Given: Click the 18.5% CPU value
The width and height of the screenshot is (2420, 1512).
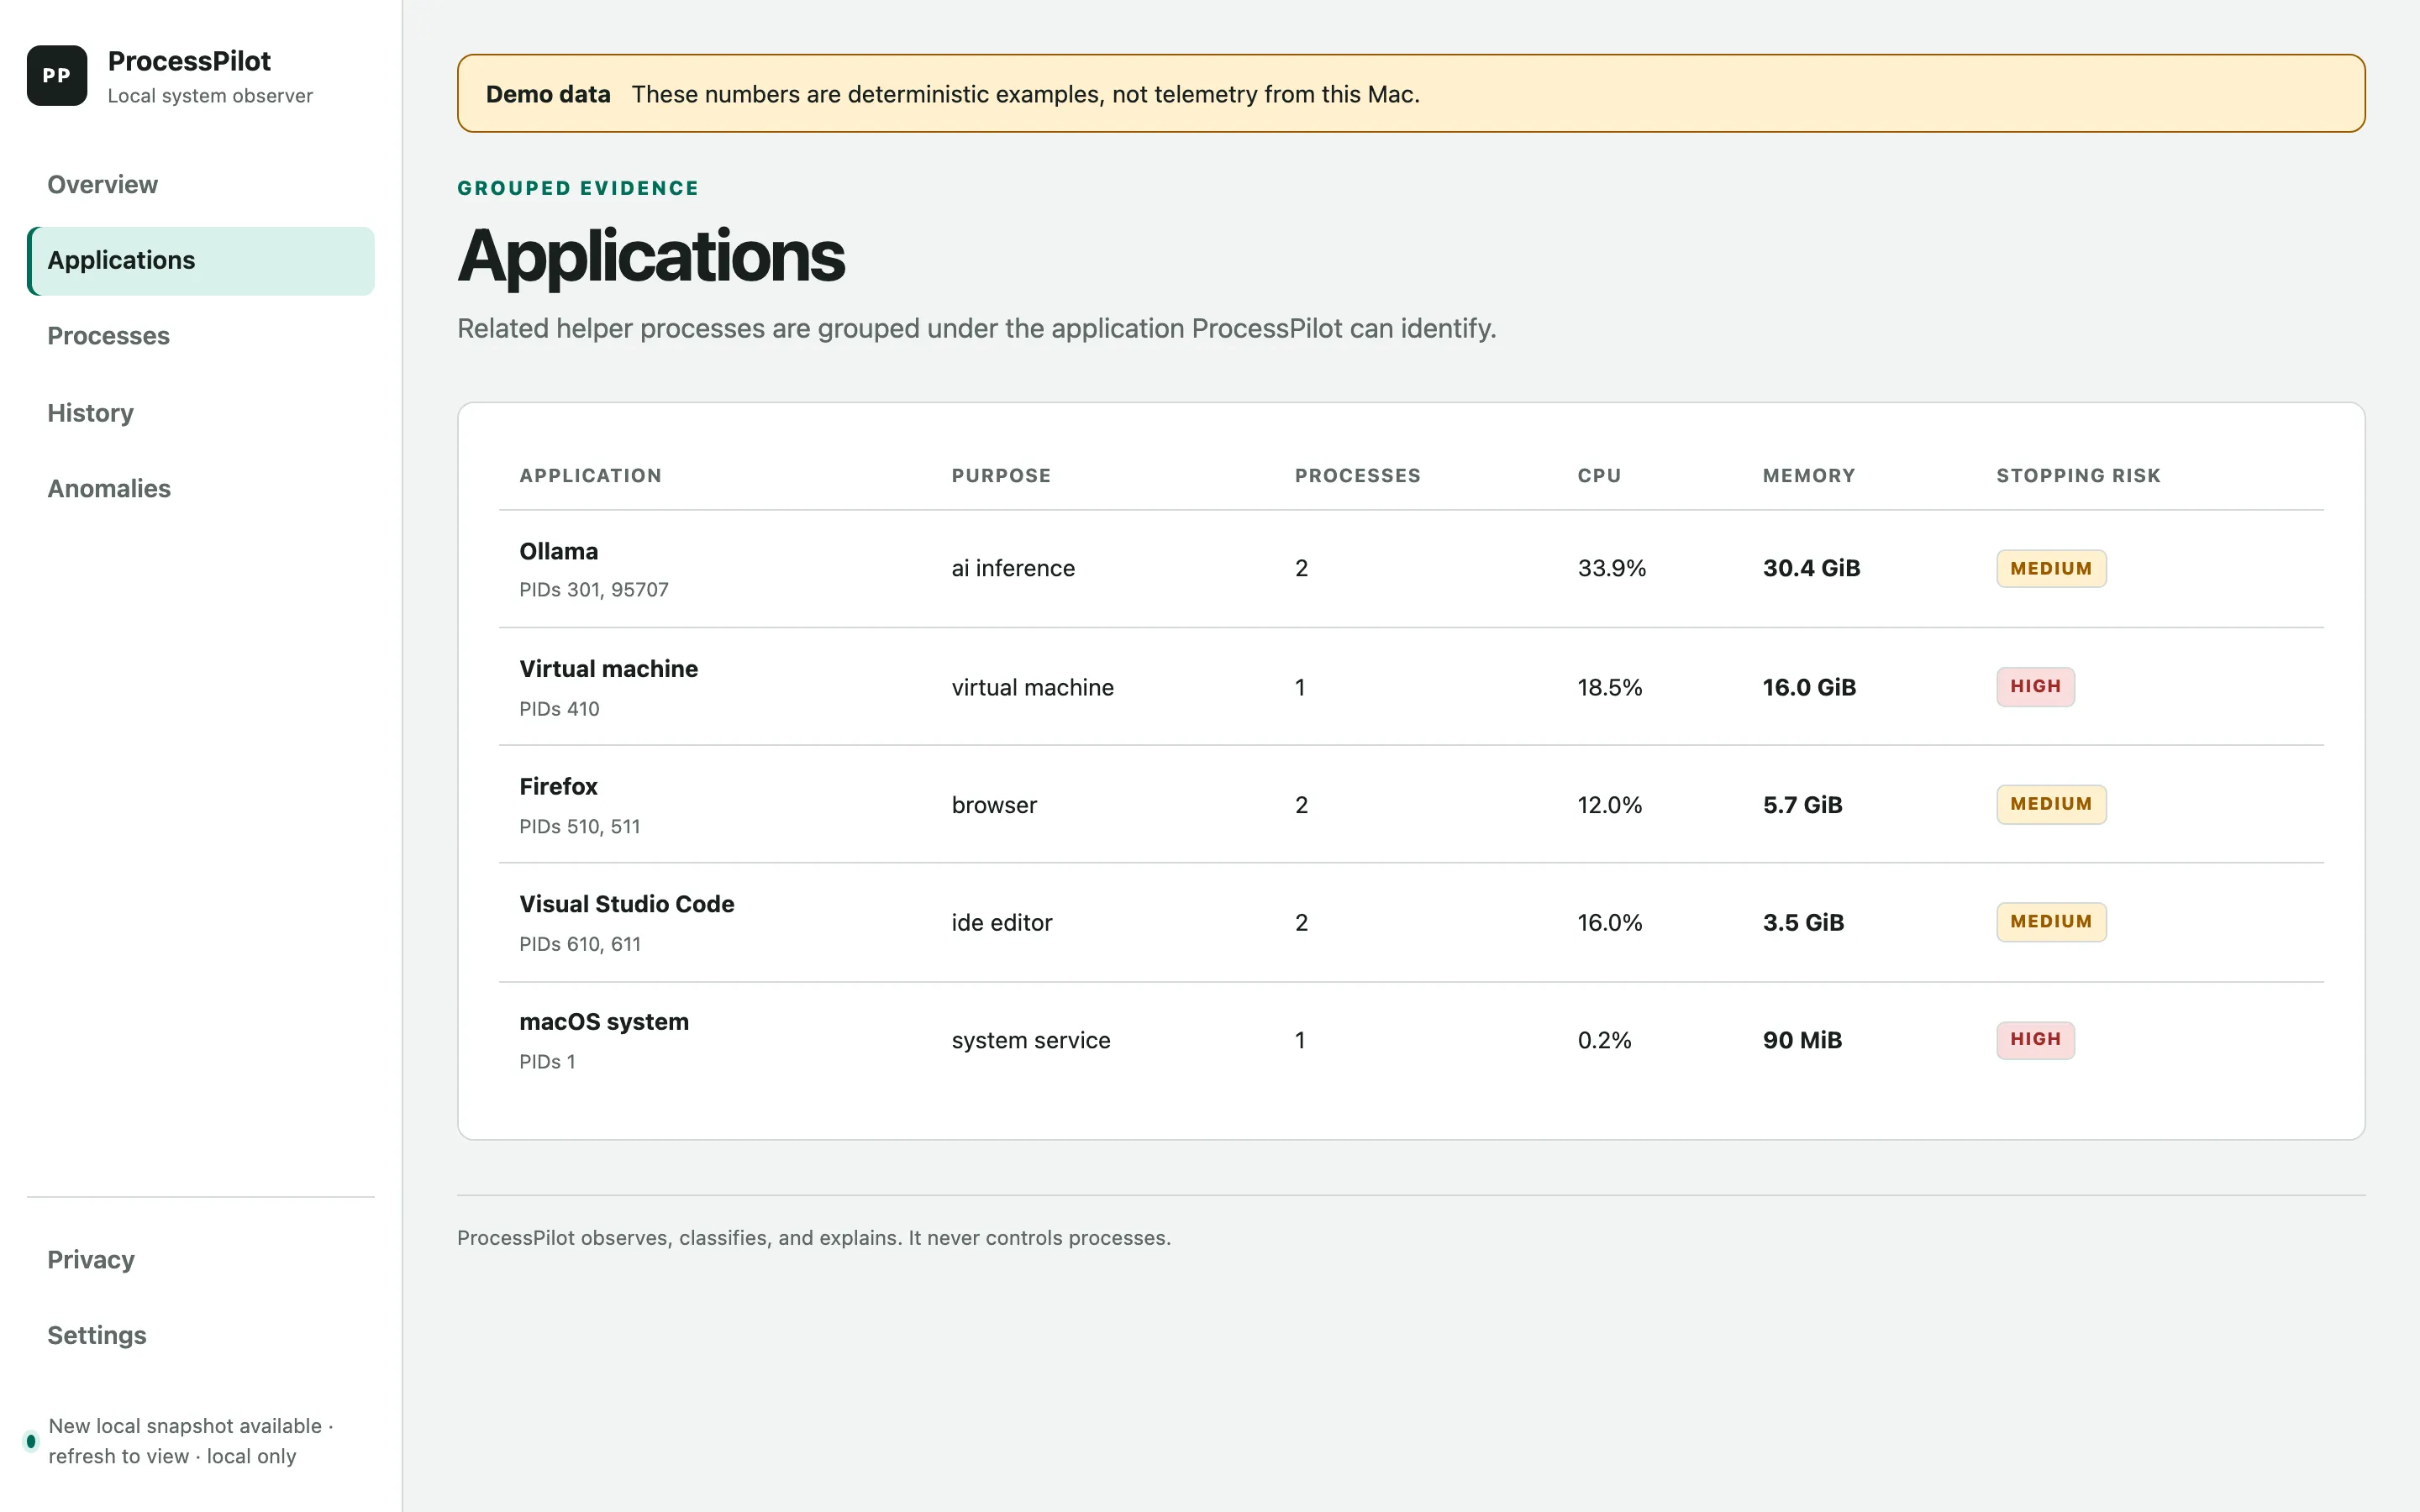Looking at the screenshot, I should click(1610, 688).
